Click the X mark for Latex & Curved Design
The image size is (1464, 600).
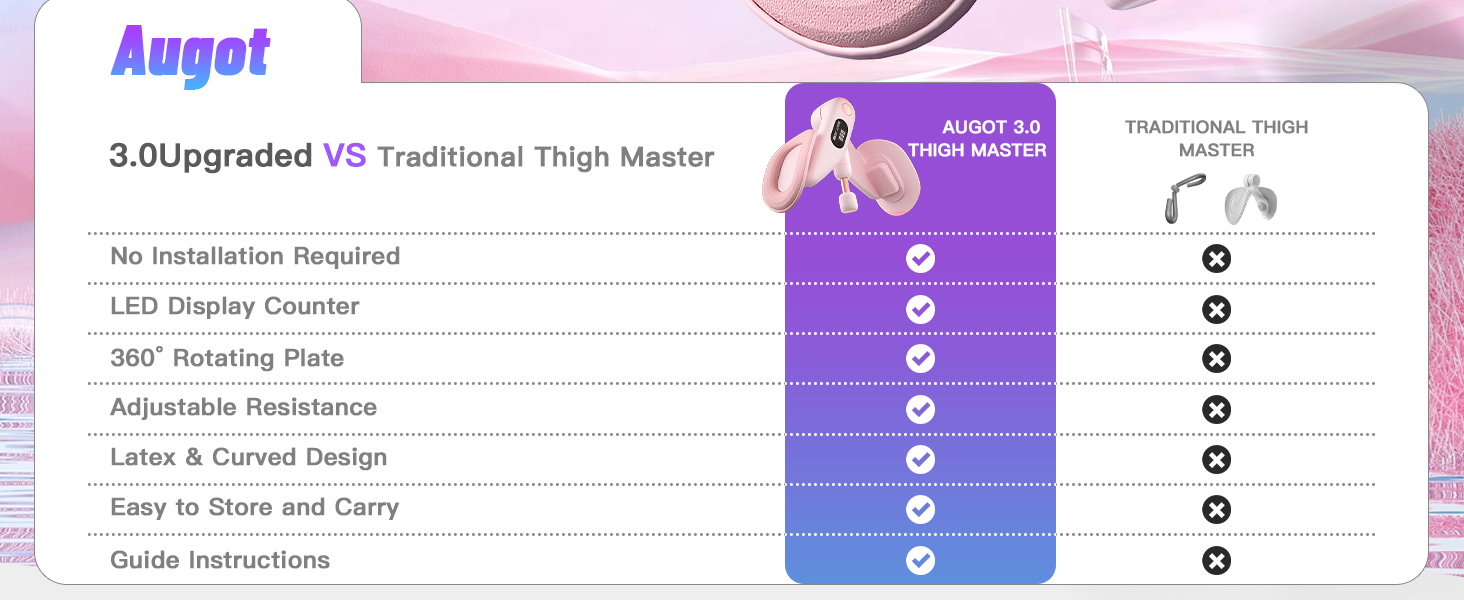tap(1216, 459)
